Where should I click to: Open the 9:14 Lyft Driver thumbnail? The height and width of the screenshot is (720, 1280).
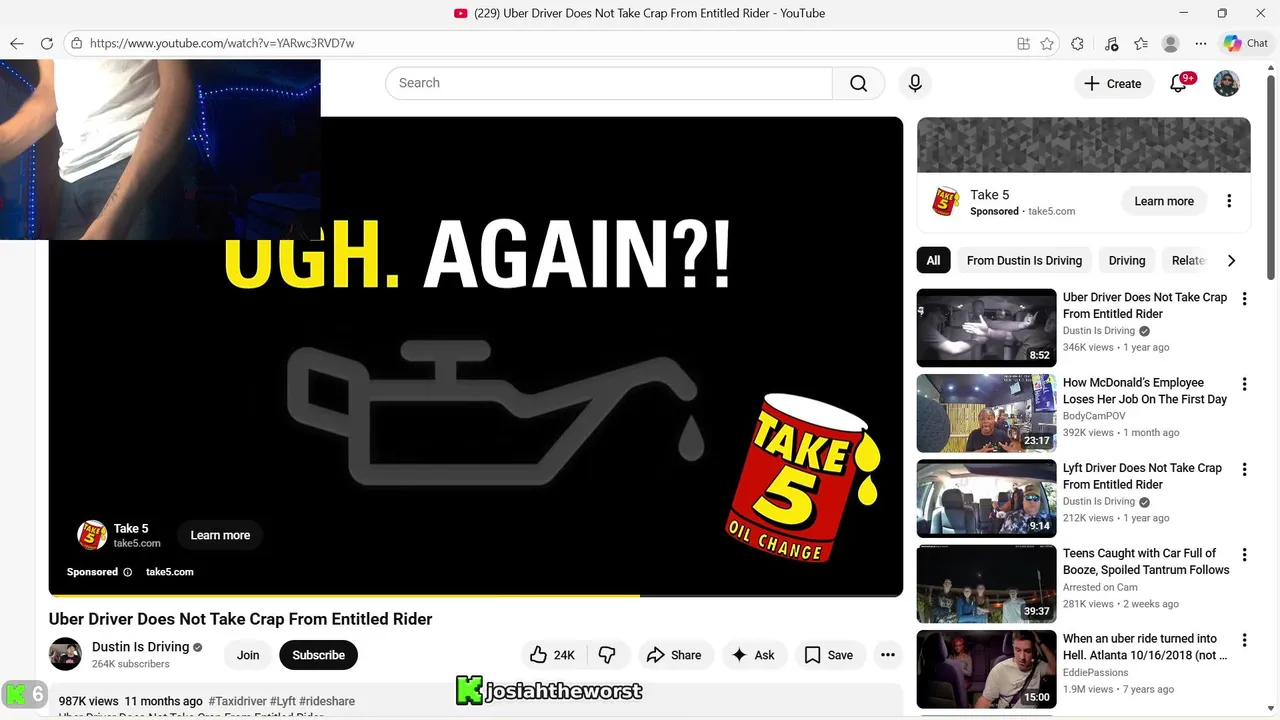(986, 498)
